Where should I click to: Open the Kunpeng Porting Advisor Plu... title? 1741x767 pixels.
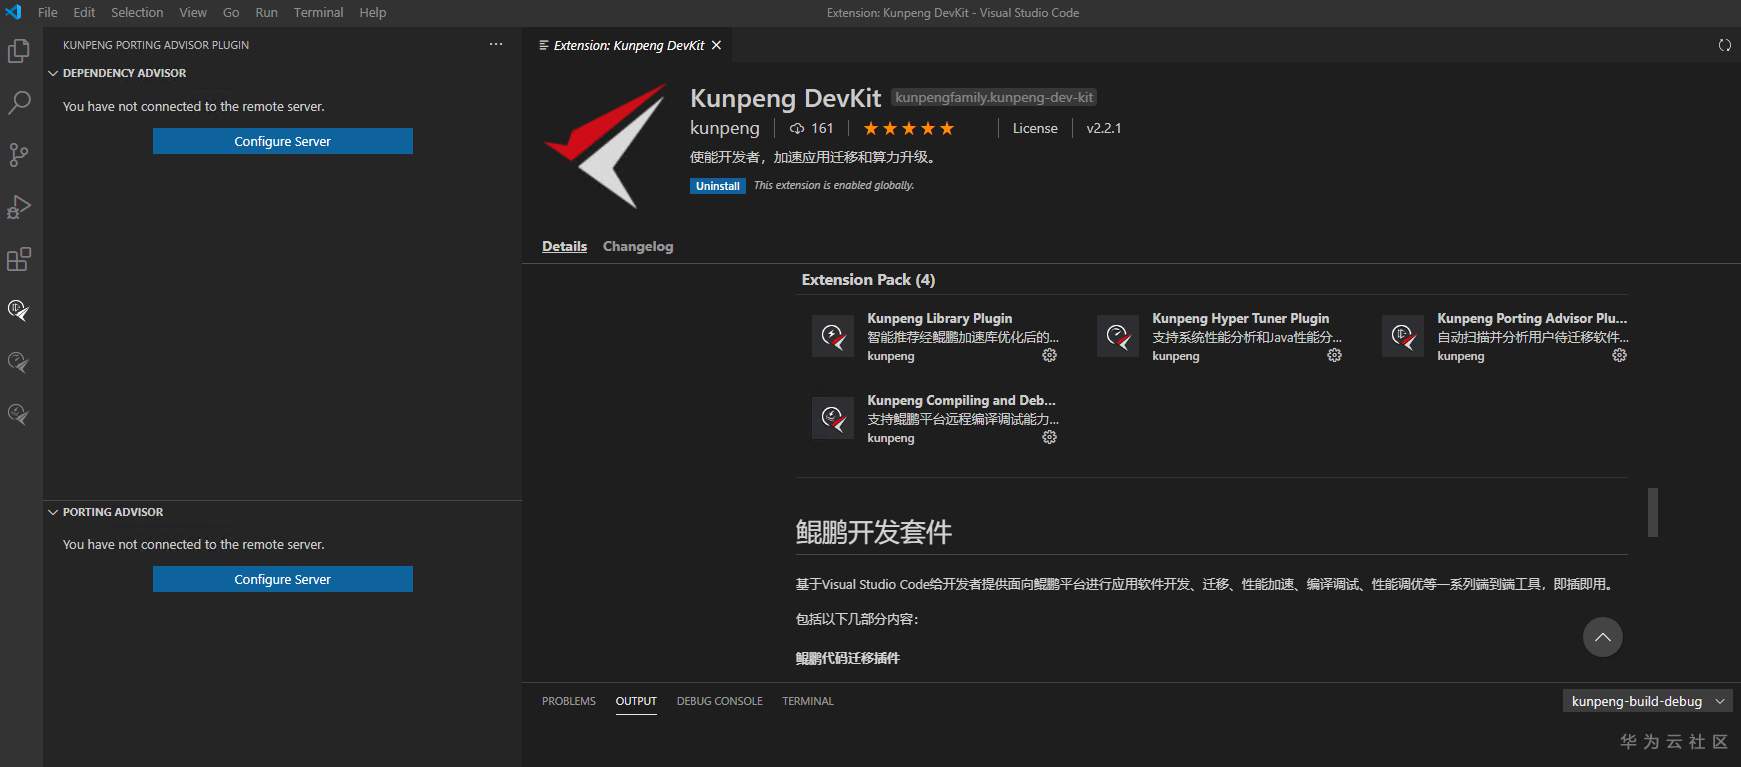click(x=1532, y=318)
